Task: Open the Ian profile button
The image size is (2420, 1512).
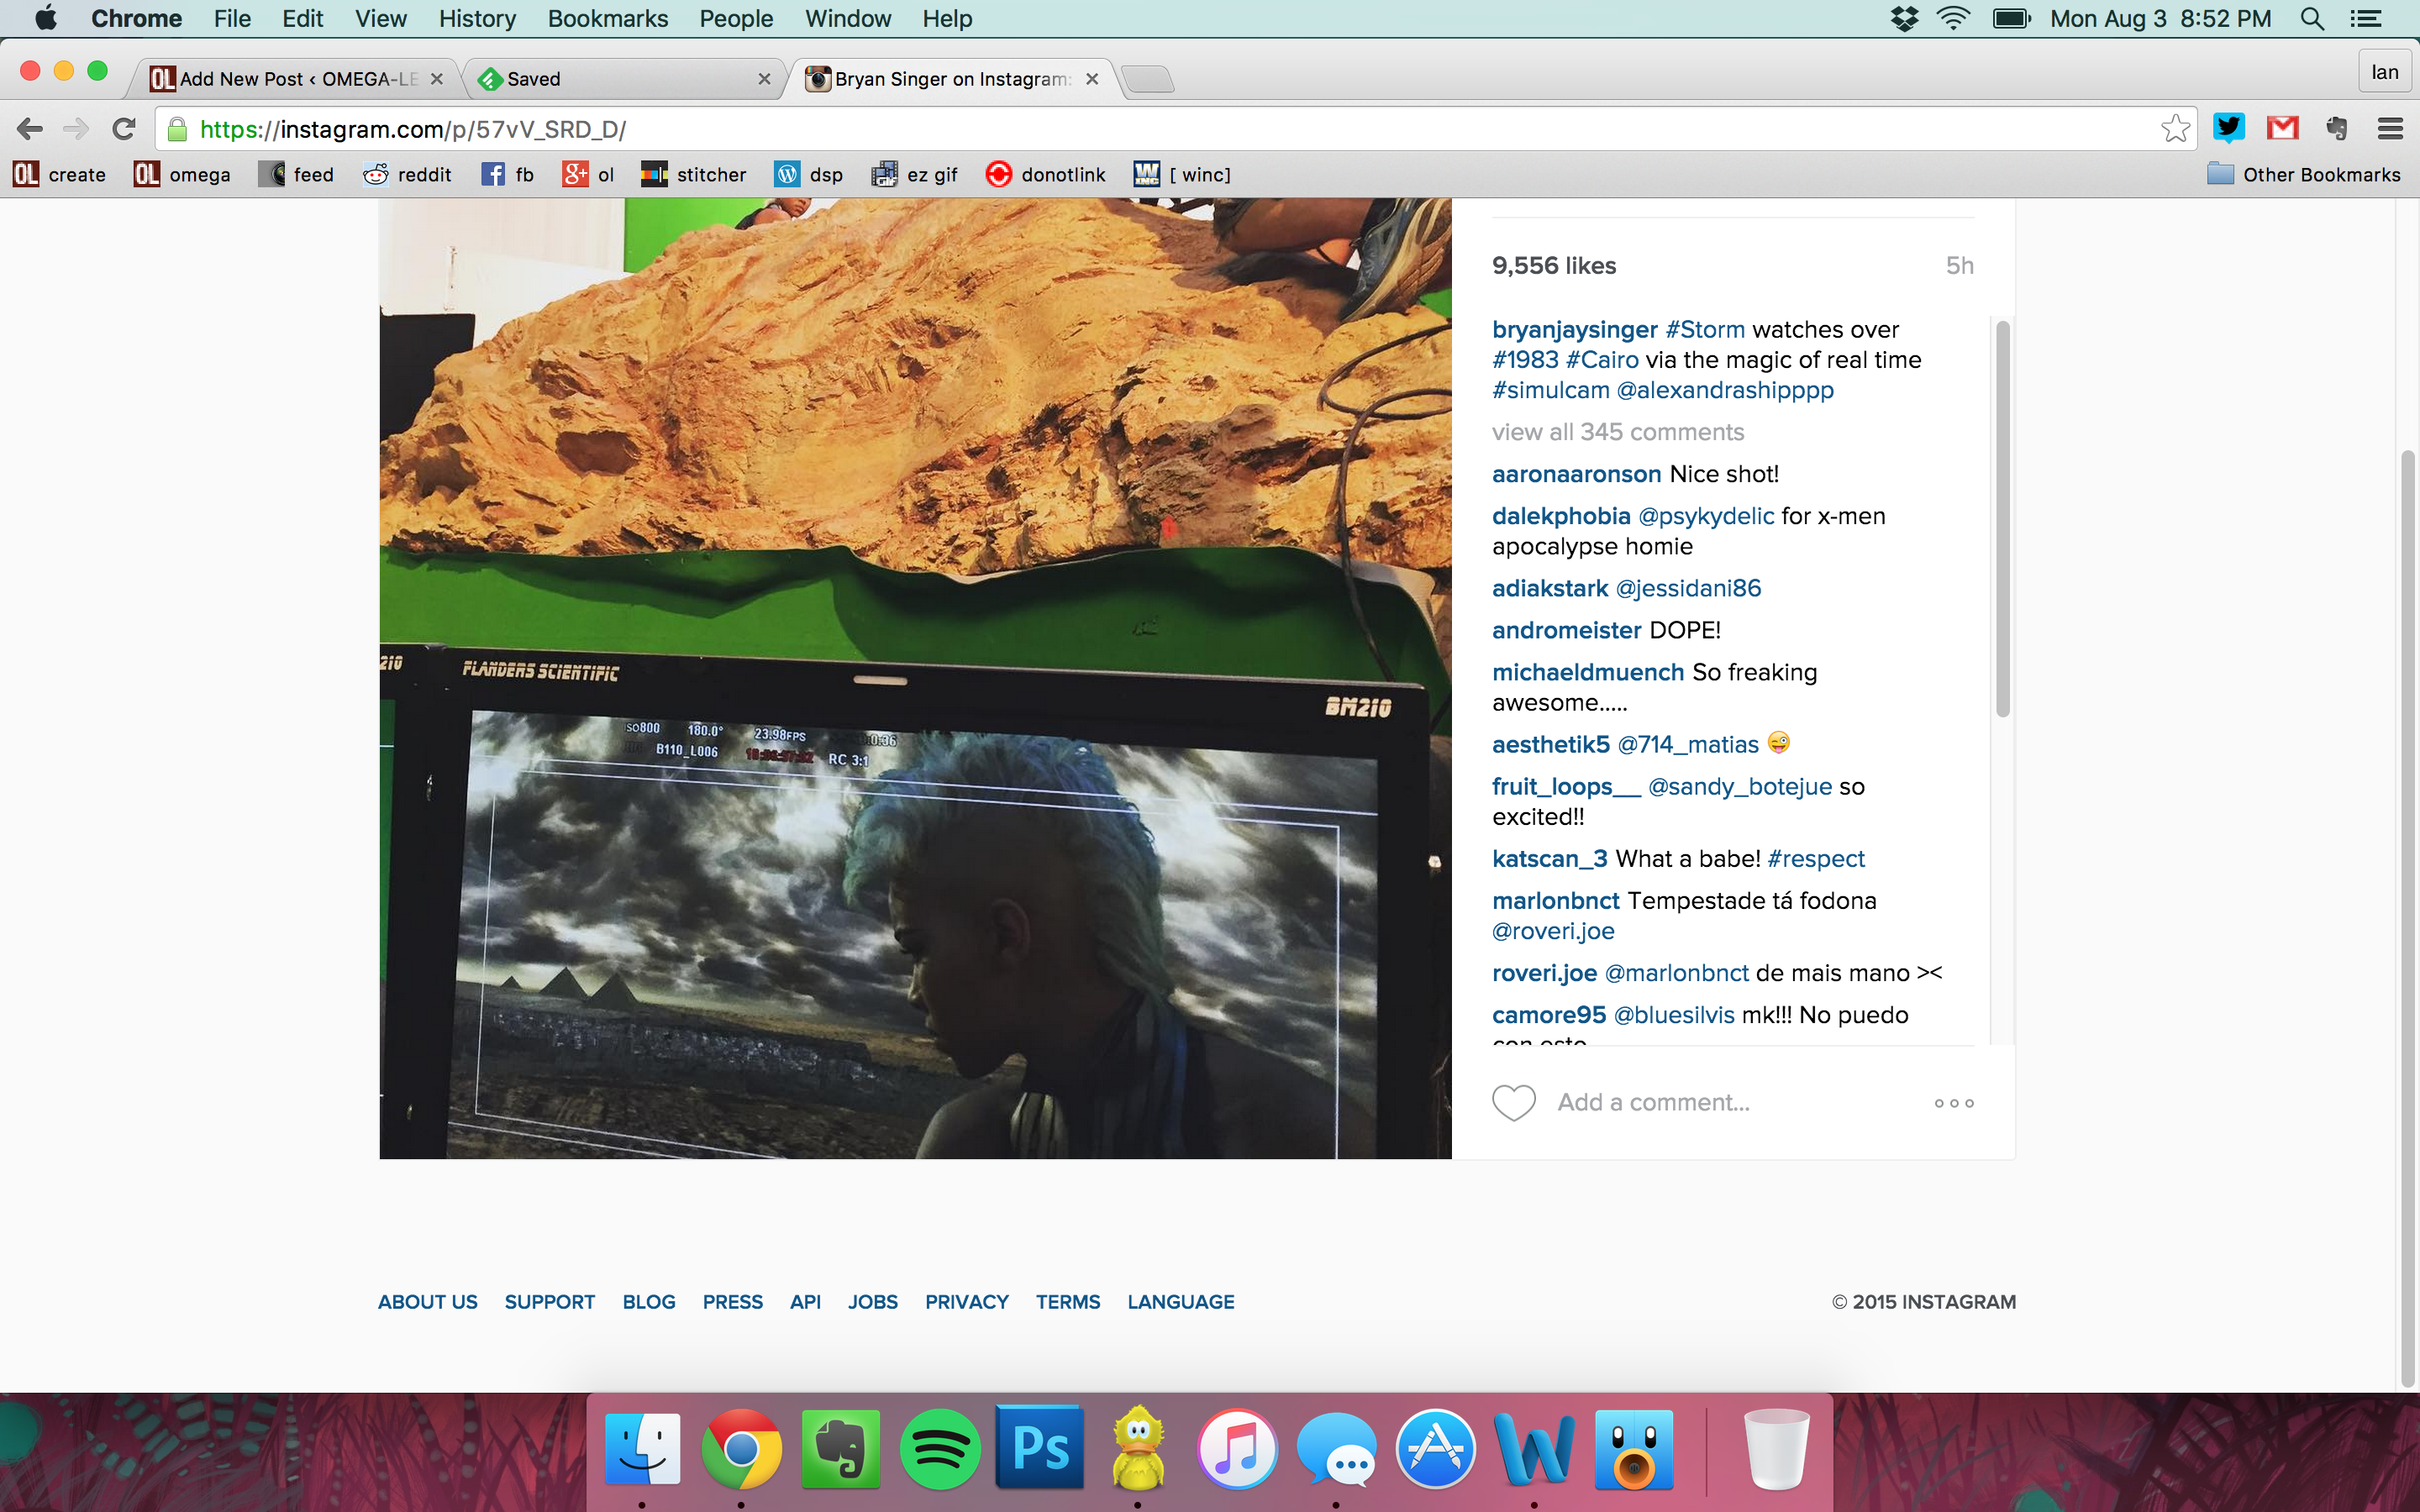Action: pyautogui.click(x=2385, y=72)
